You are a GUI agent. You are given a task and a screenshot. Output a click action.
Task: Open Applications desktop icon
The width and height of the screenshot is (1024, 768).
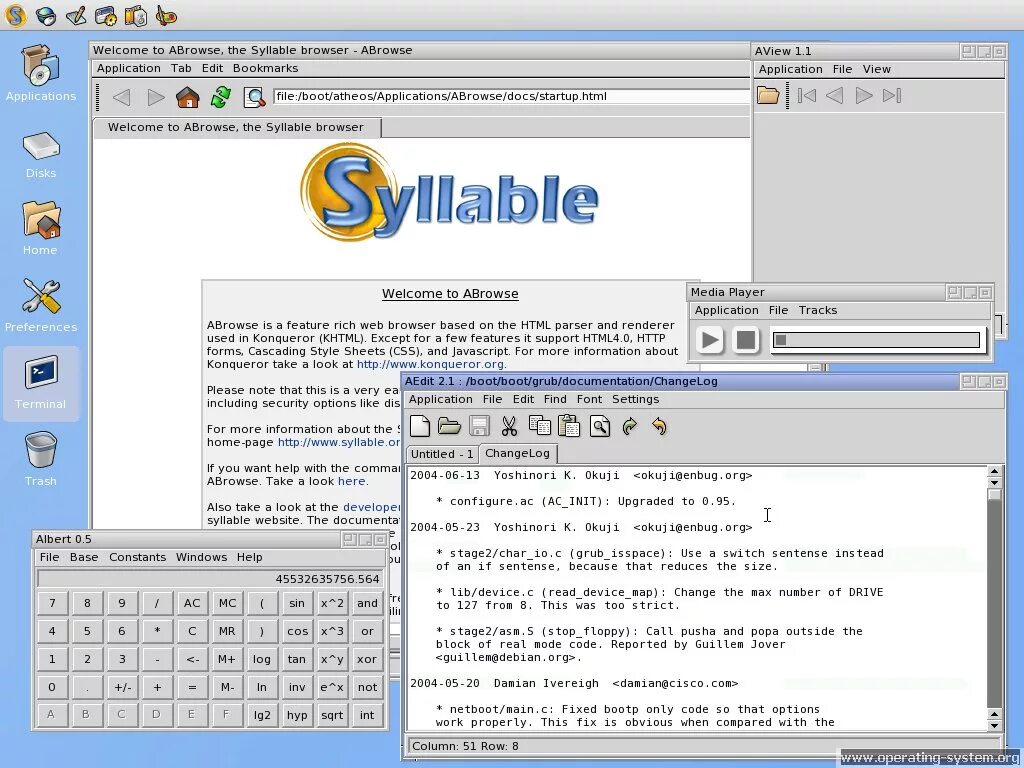click(40, 73)
